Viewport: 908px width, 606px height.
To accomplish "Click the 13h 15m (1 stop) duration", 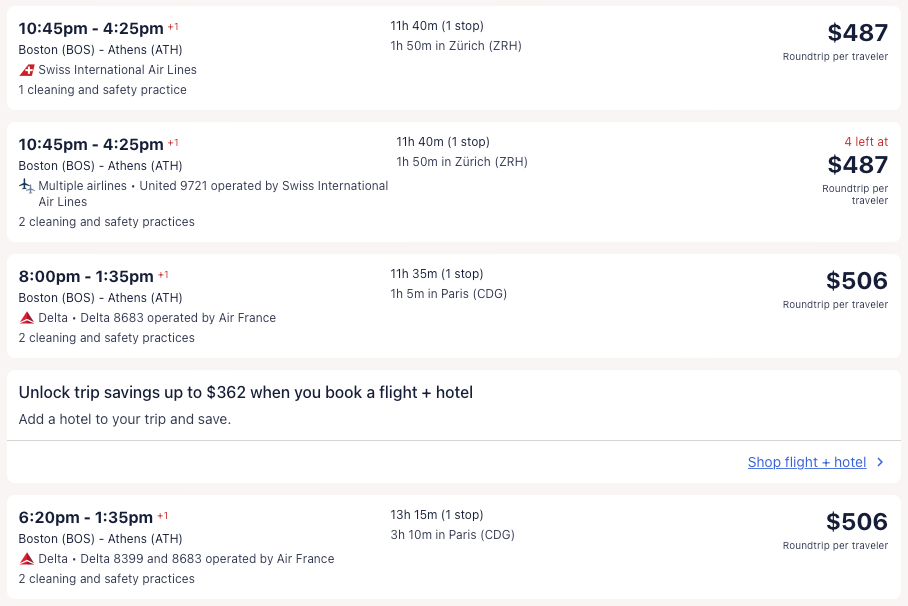I will pyautogui.click(x=436, y=515).
